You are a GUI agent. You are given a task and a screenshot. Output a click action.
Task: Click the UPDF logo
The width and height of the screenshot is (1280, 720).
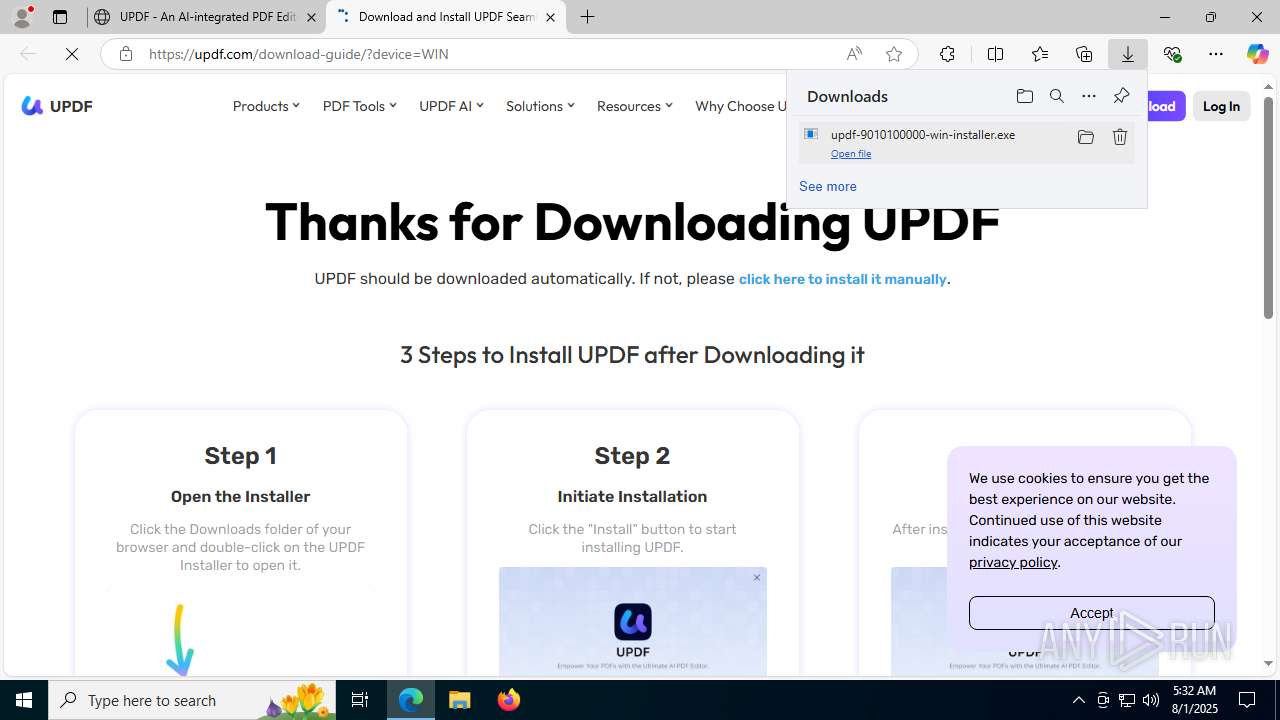coord(57,106)
